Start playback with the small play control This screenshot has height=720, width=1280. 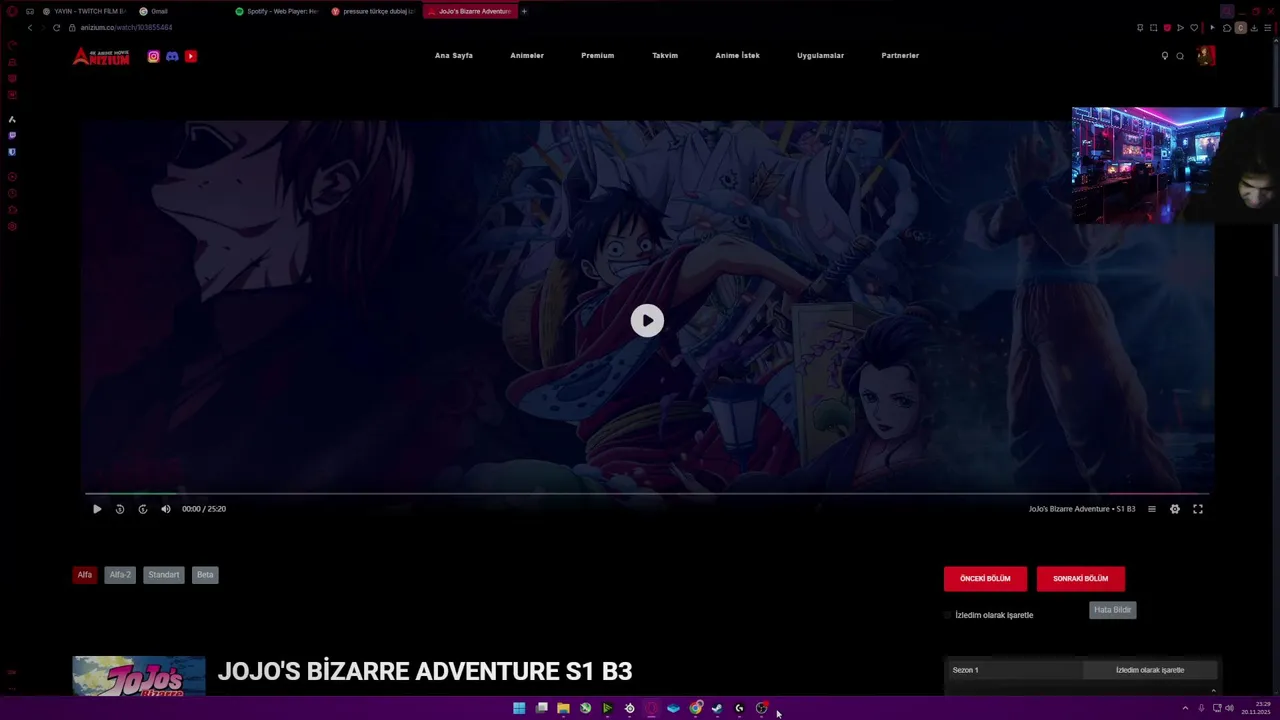point(97,509)
